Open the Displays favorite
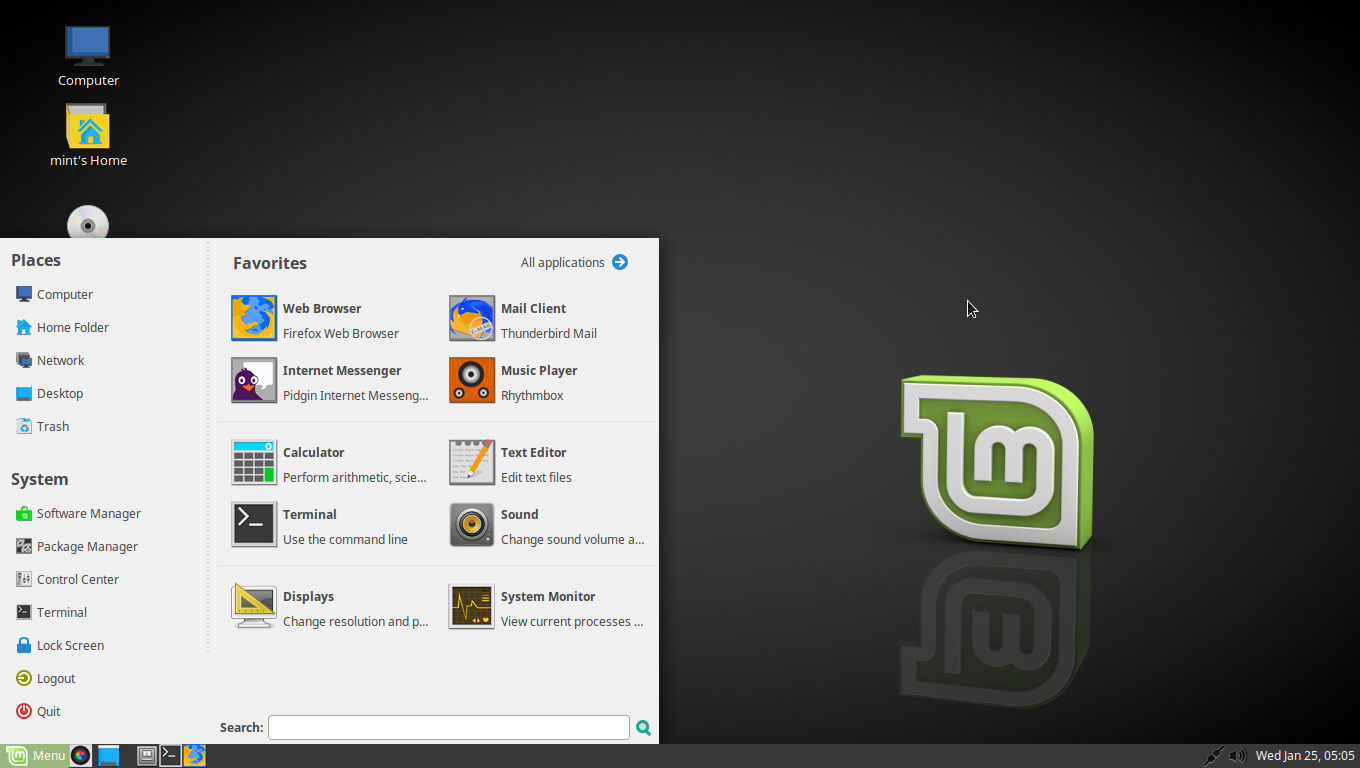The height and width of the screenshot is (768, 1360). tap(329, 607)
